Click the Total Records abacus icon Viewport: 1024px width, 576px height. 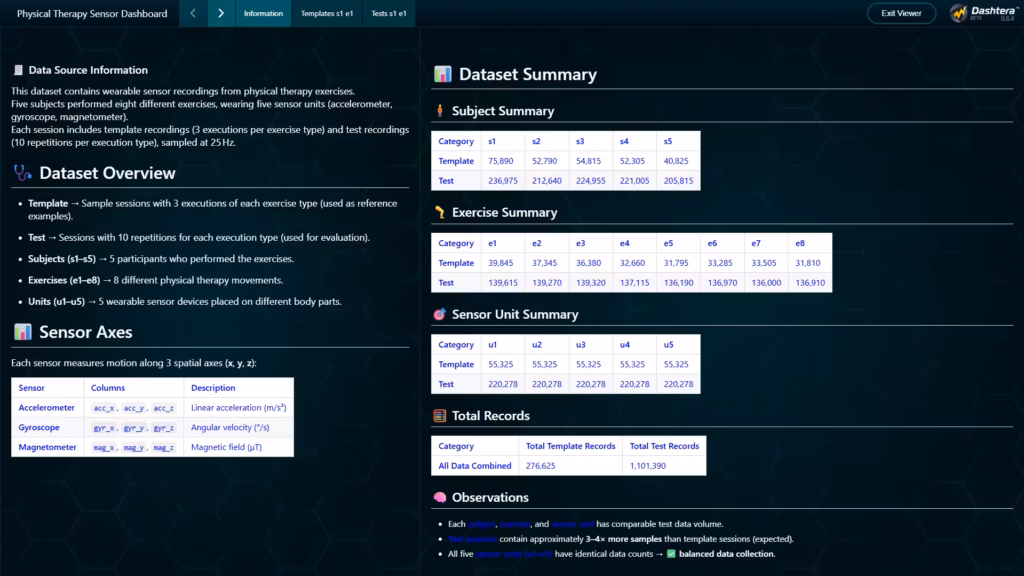[x=440, y=415]
